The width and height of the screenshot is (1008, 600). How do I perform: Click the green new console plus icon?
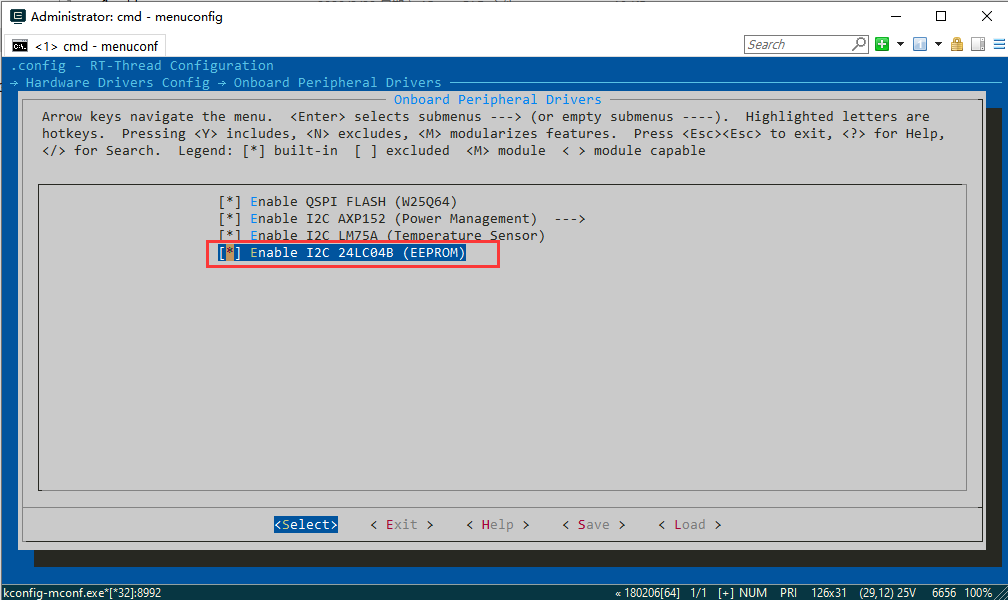coord(882,44)
